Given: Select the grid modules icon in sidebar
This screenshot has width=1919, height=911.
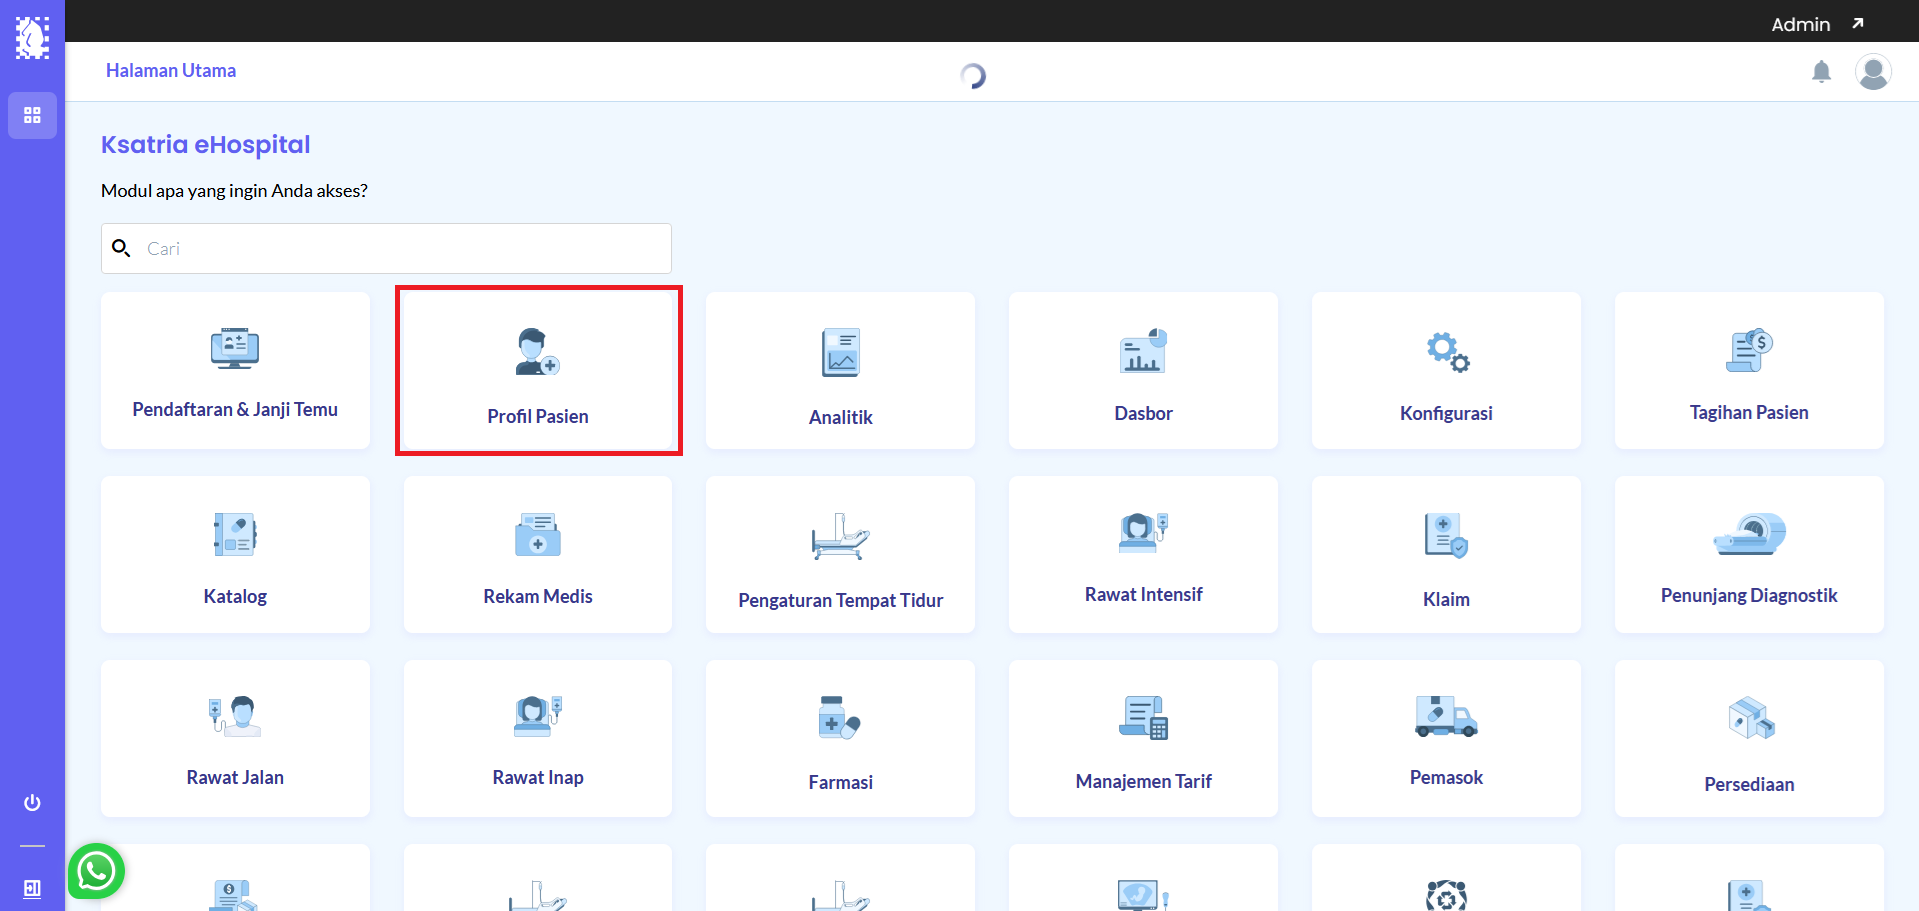Looking at the screenshot, I should (32, 115).
